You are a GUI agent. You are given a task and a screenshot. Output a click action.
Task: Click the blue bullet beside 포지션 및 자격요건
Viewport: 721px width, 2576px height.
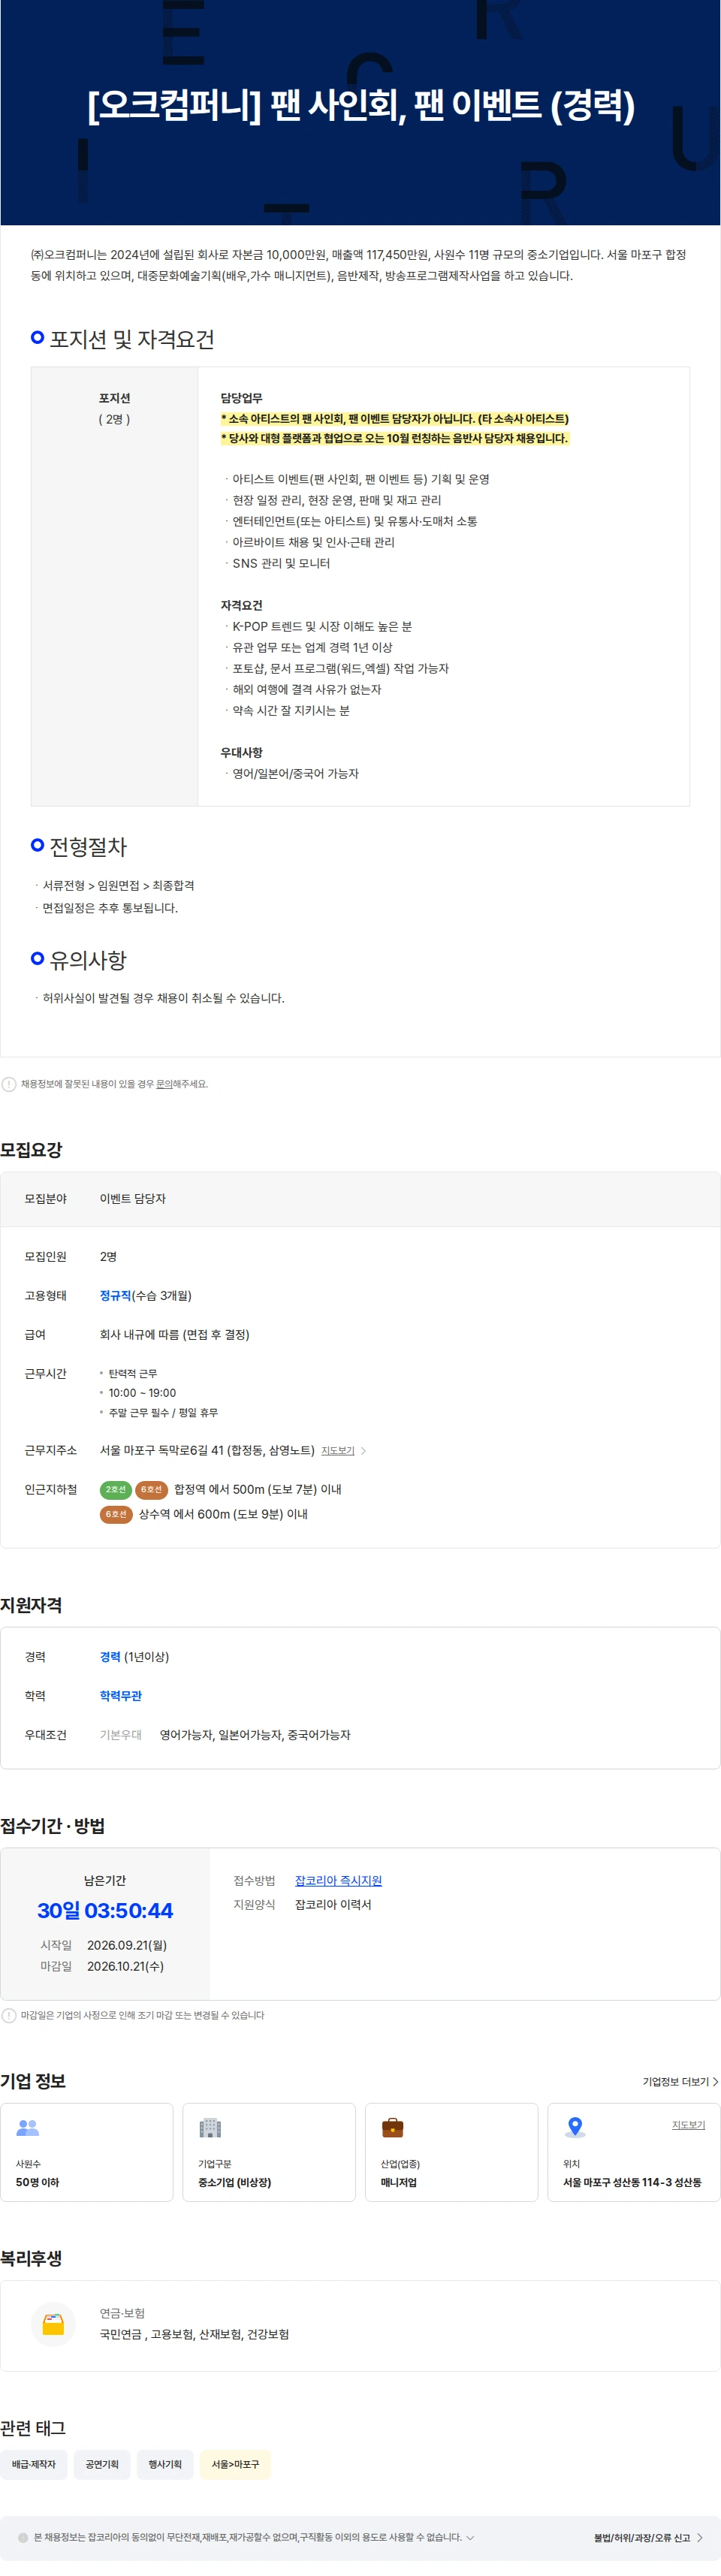[x=37, y=337]
